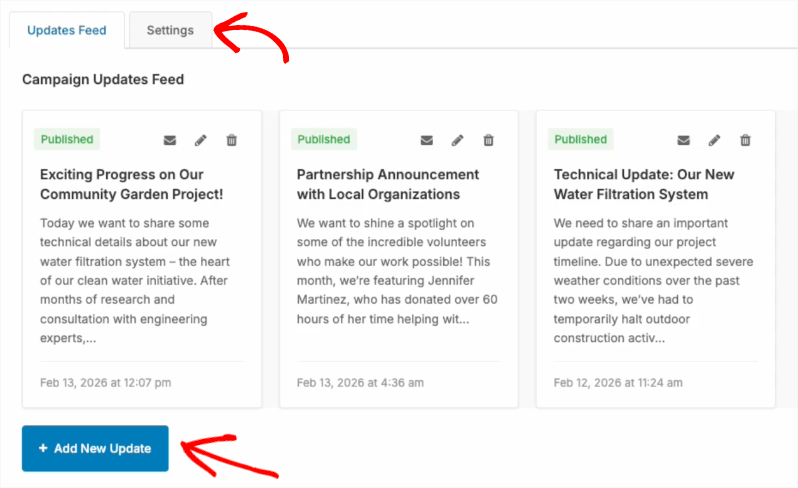
Task: Delete the Water Filtration System update
Action: pyautogui.click(x=746, y=140)
